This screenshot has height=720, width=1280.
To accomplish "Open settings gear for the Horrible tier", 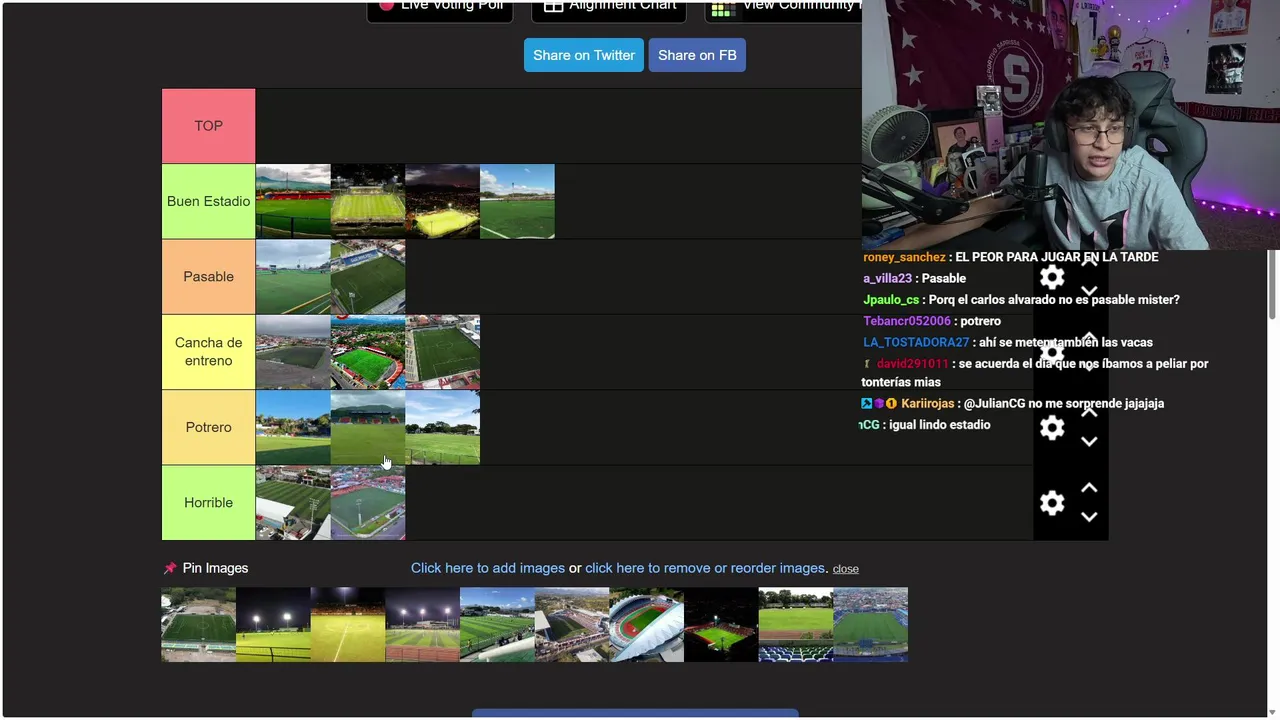I will (x=1052, y=503).
